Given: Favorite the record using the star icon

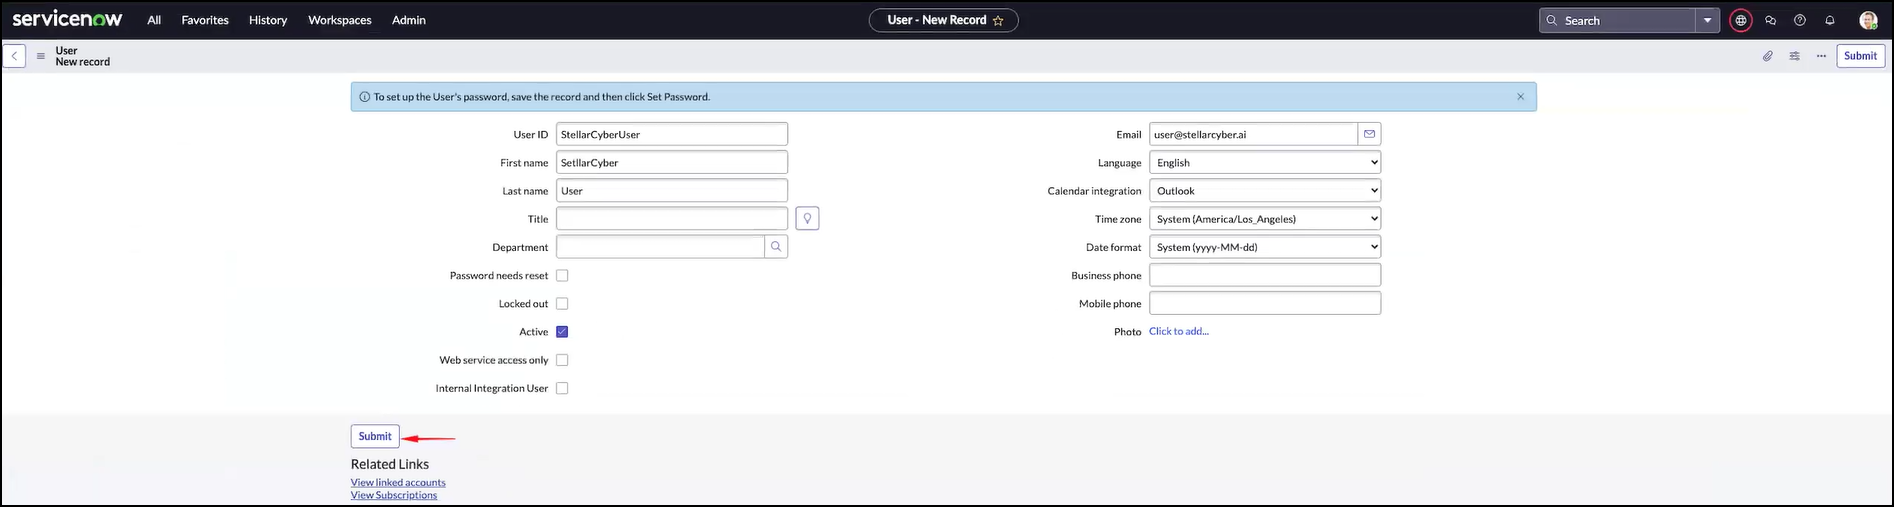Looking at the screenshot, I should 998,21.
